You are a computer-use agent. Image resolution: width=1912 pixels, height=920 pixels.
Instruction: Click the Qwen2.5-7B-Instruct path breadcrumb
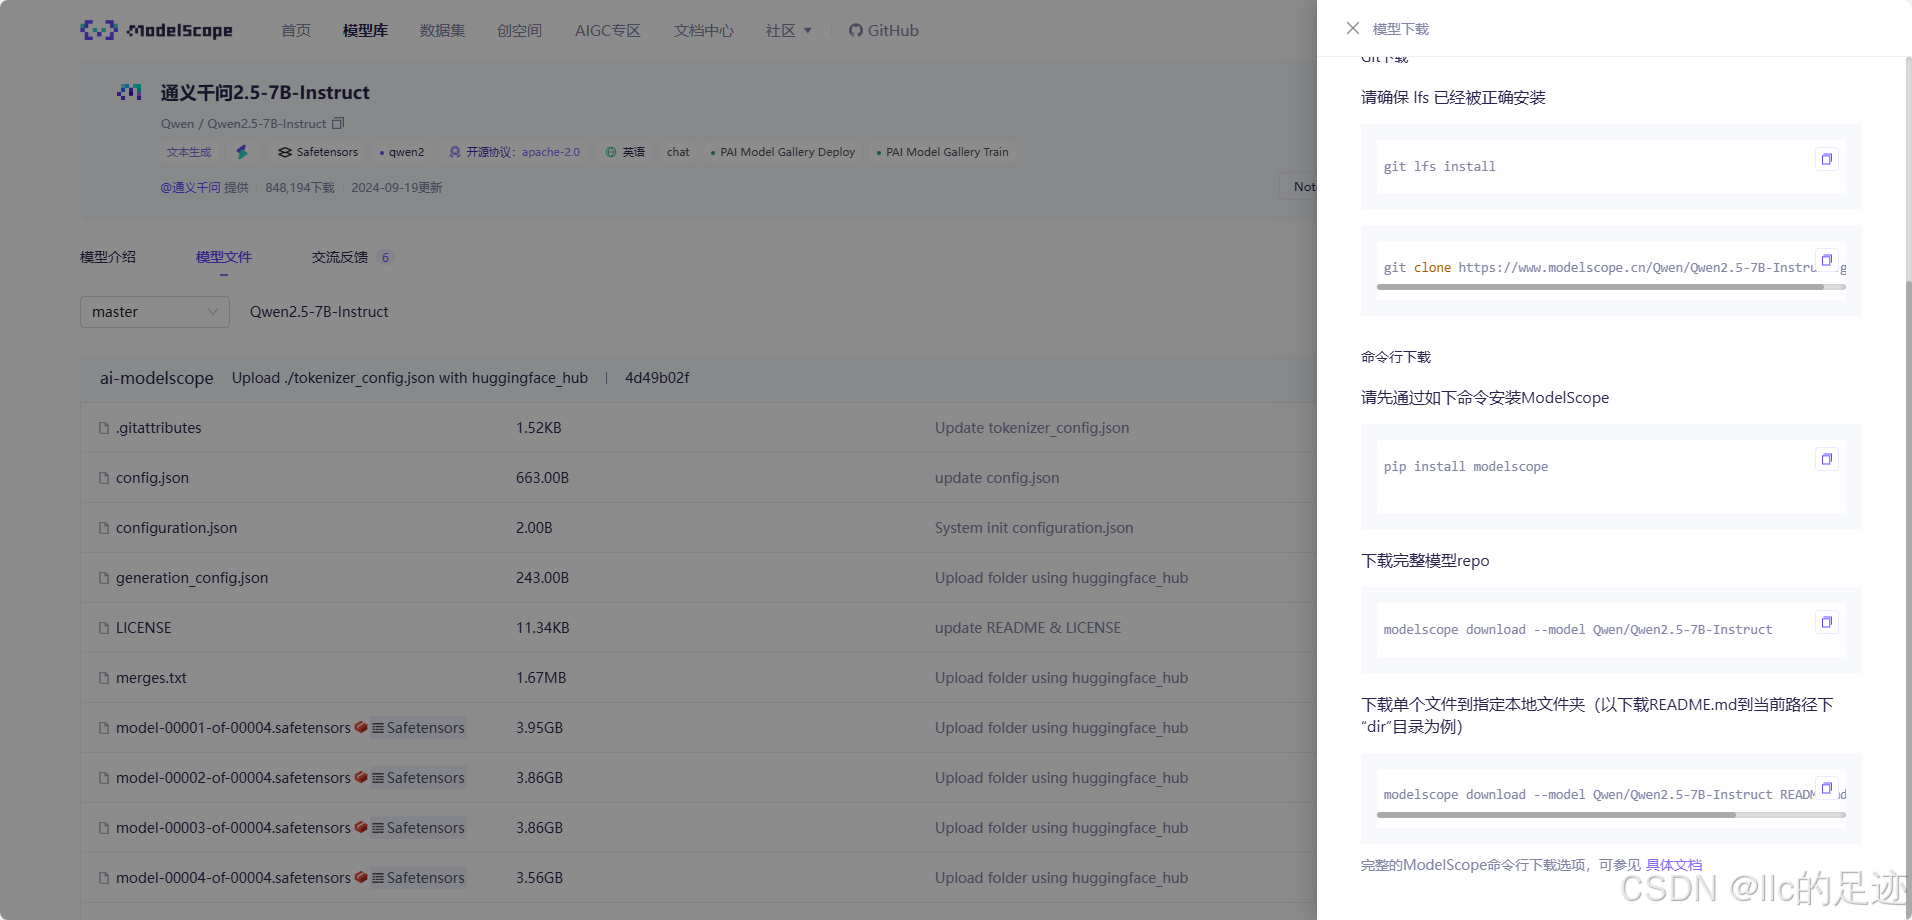point(319,312)
